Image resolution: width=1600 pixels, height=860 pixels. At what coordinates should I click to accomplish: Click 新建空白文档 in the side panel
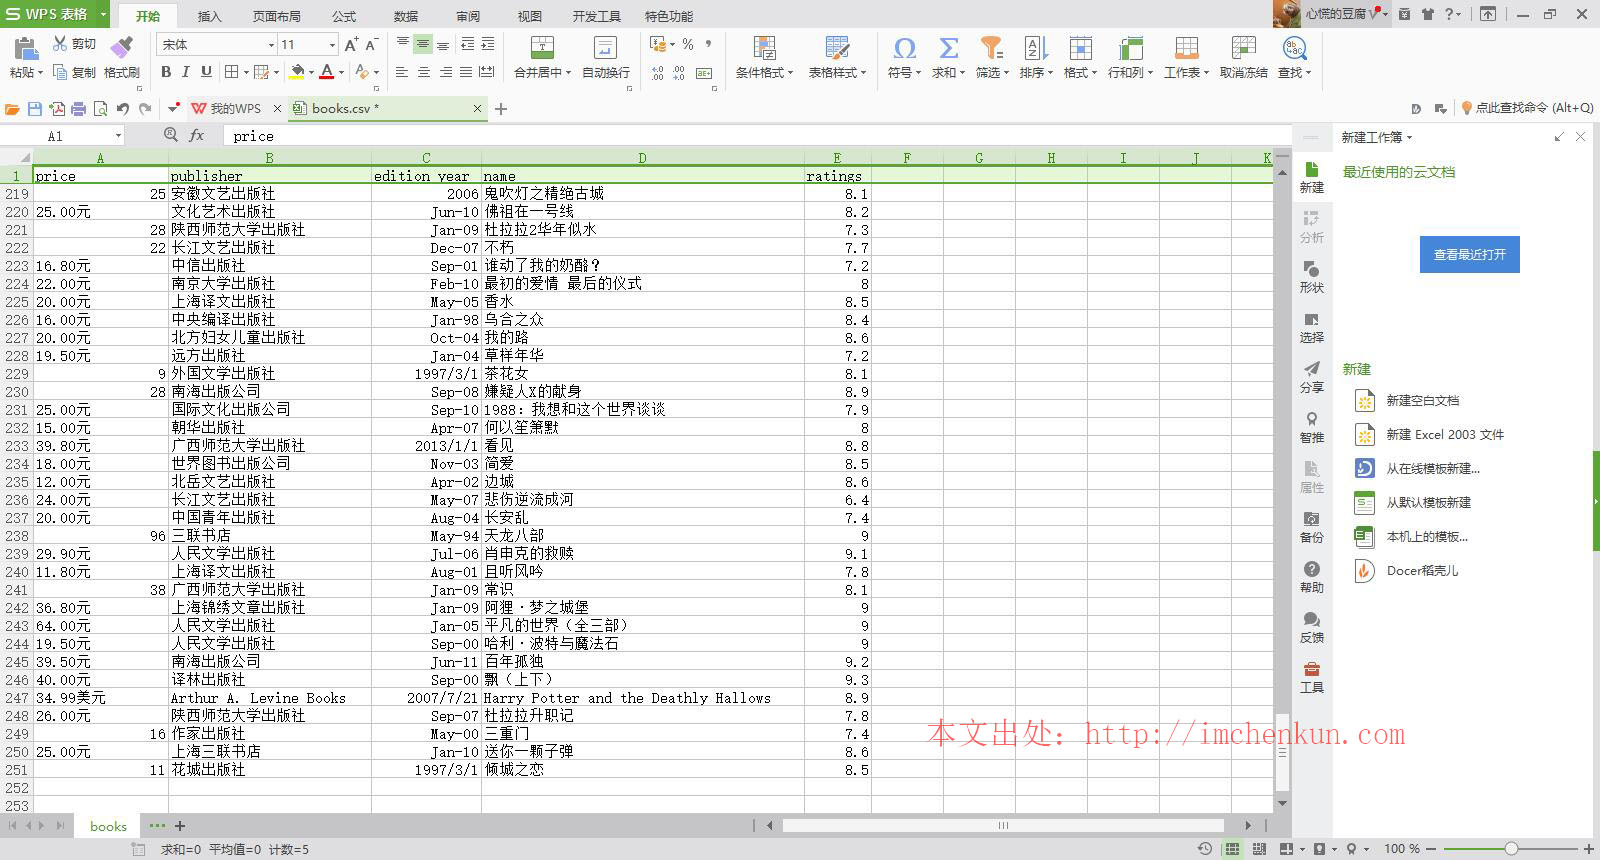pyautogui.click(x=1422, y=401)
